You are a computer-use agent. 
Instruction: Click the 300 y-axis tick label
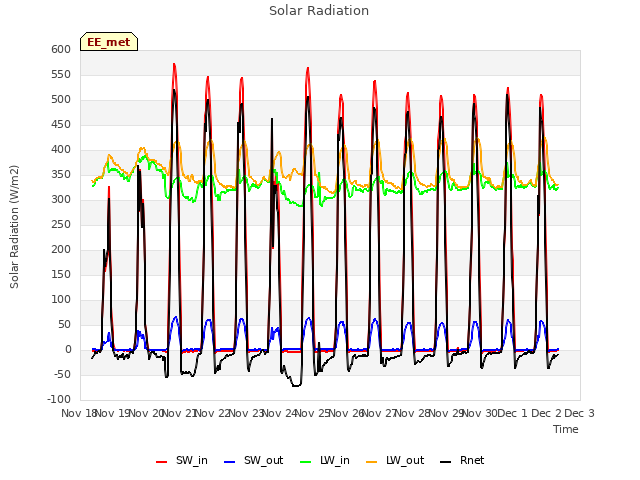click(61, 200)
